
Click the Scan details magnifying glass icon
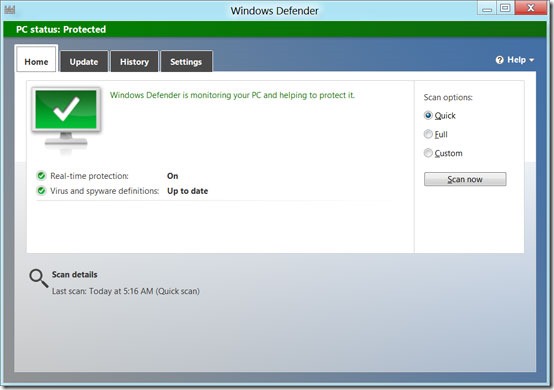[39, 278]
